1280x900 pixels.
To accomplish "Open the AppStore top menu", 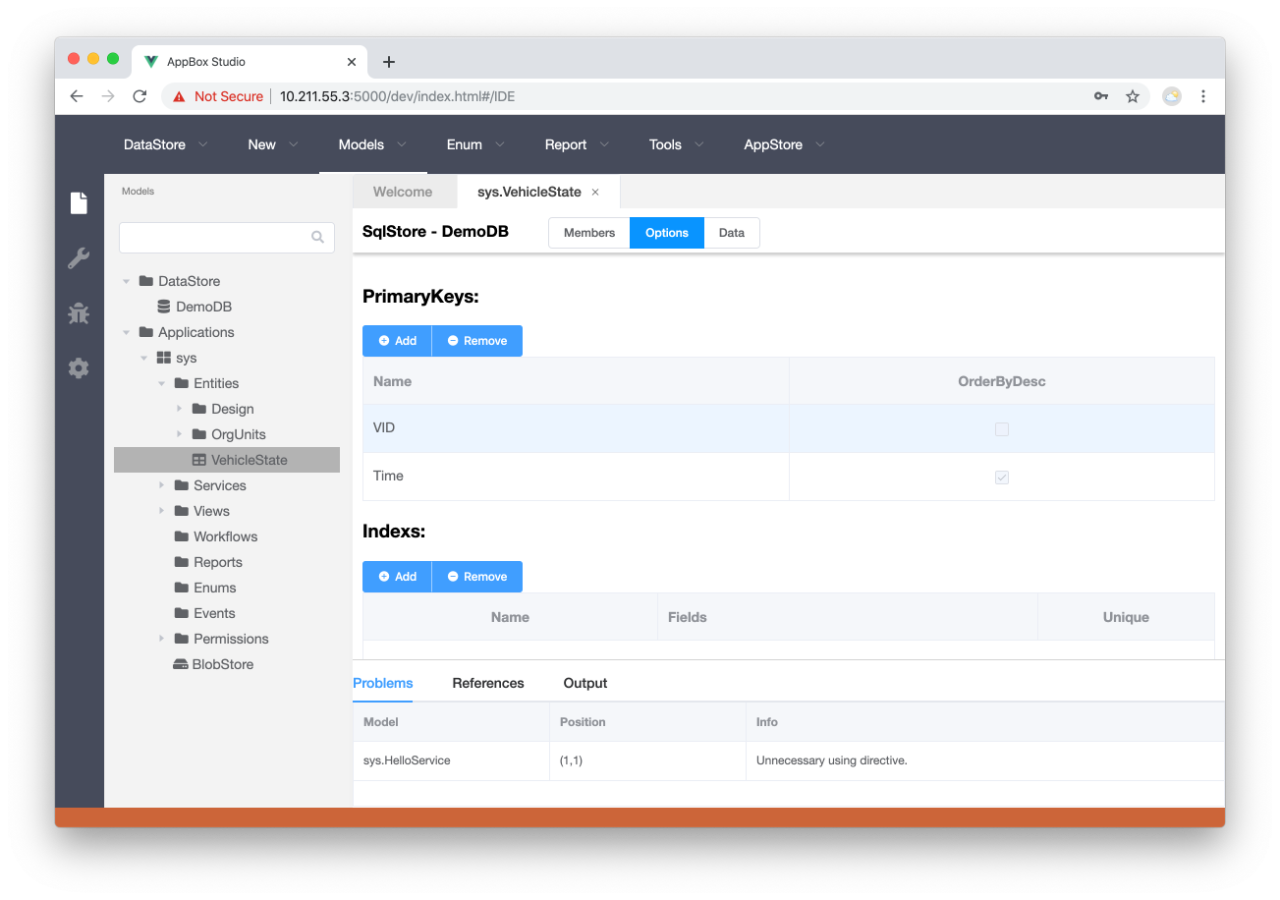I will 784,144.
